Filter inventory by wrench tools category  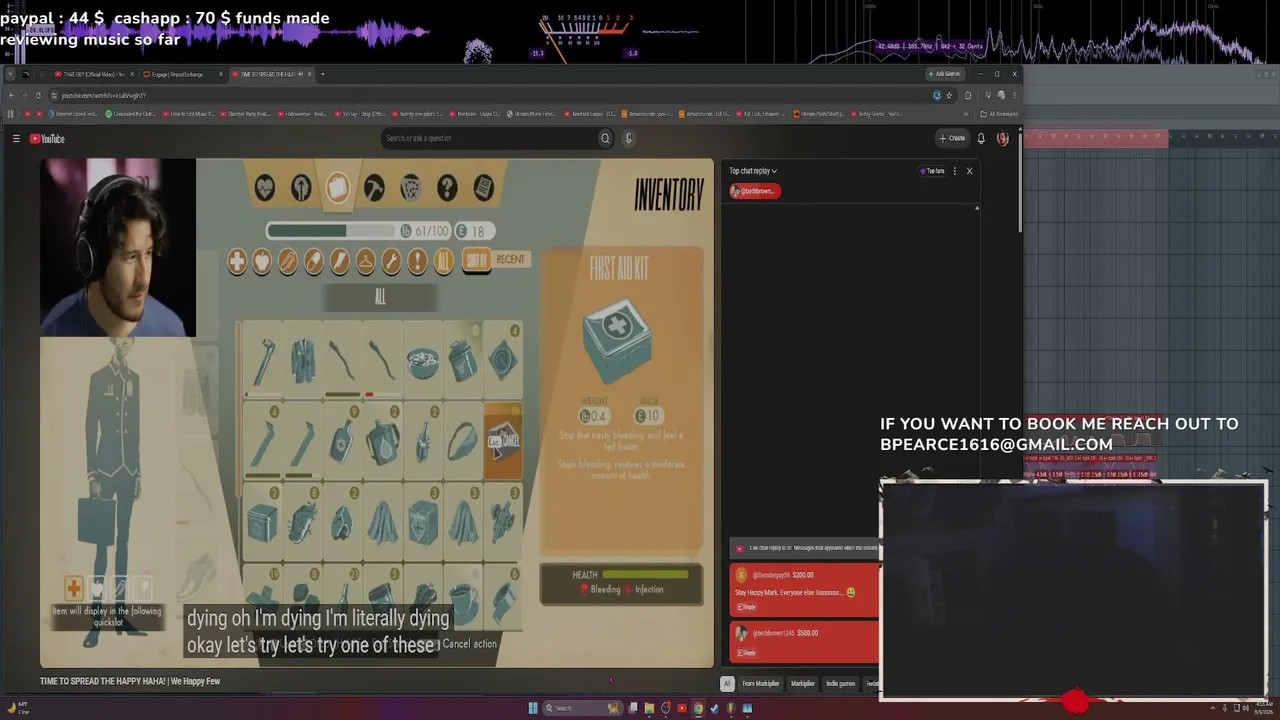[x=392, y=262]
